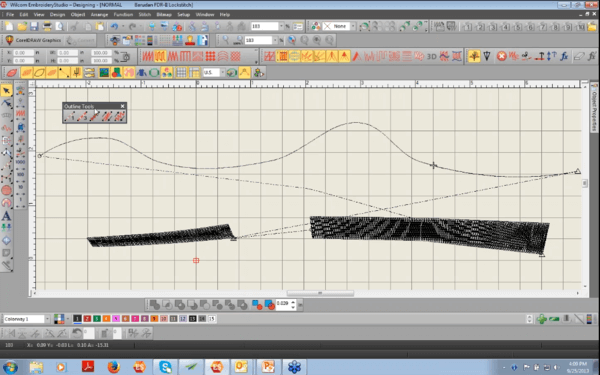The height and width of the screenshot is (375, 600).
Task: Click the red cancel X icon
Action: [x=501, y=56]
